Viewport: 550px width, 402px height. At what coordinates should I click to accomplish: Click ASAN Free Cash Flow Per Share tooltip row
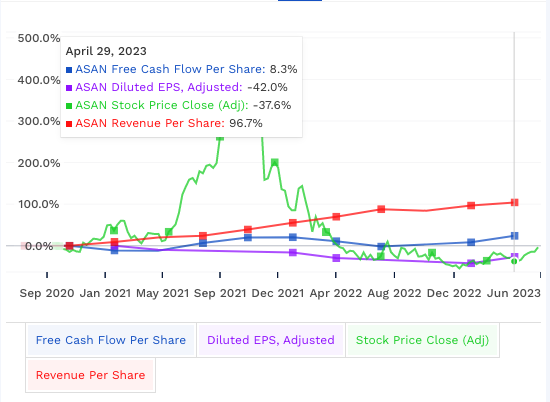coord(182,69)
